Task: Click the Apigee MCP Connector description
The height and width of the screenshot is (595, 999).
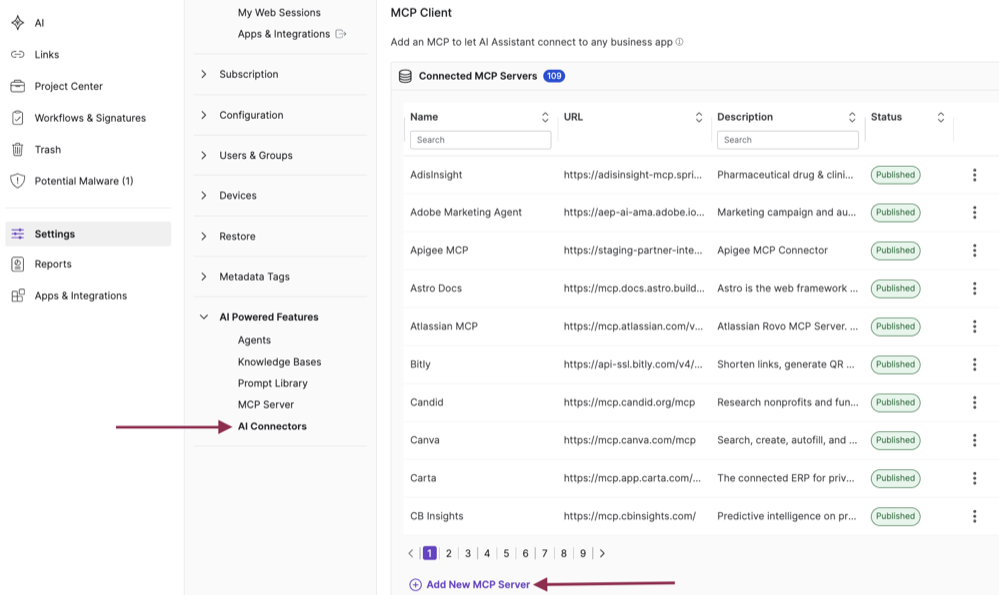Action: tap(772, 250)
